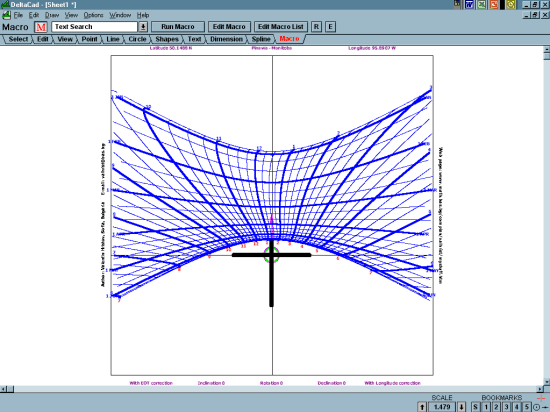
Task: Switch to the Text tab
Action: tap(194, 39)
